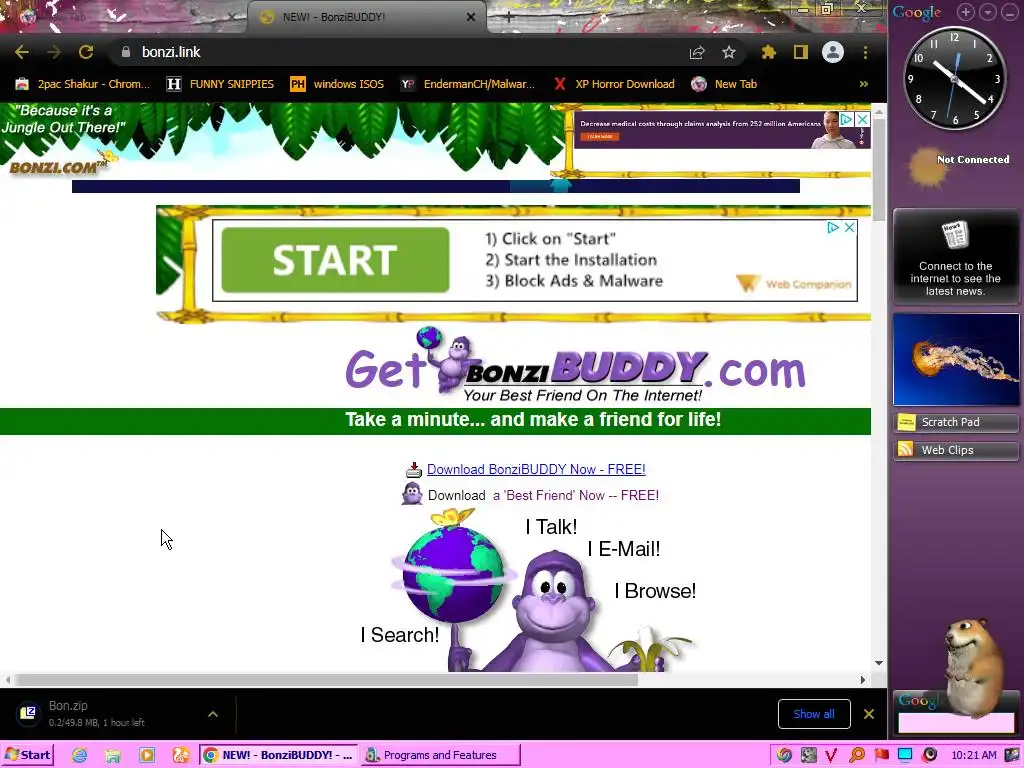Screen dimensions: 1024x768
Task: Open the Chrome three-dot menu
Action: [x=865, y=52]
